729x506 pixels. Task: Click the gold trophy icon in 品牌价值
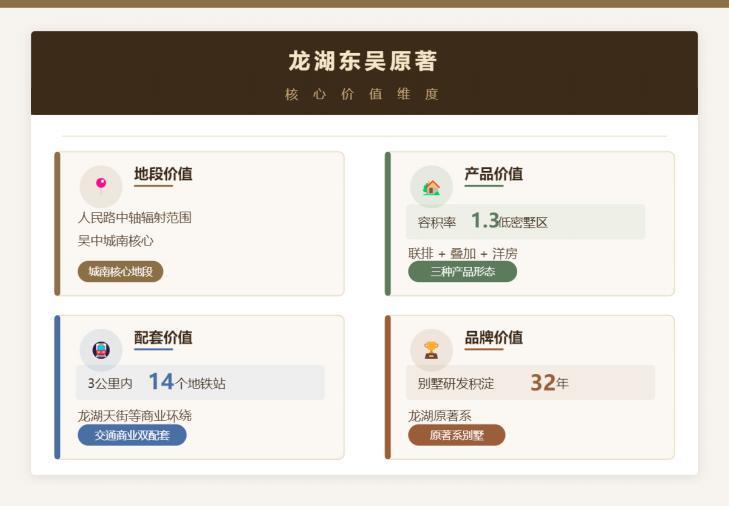pos(431,350)
